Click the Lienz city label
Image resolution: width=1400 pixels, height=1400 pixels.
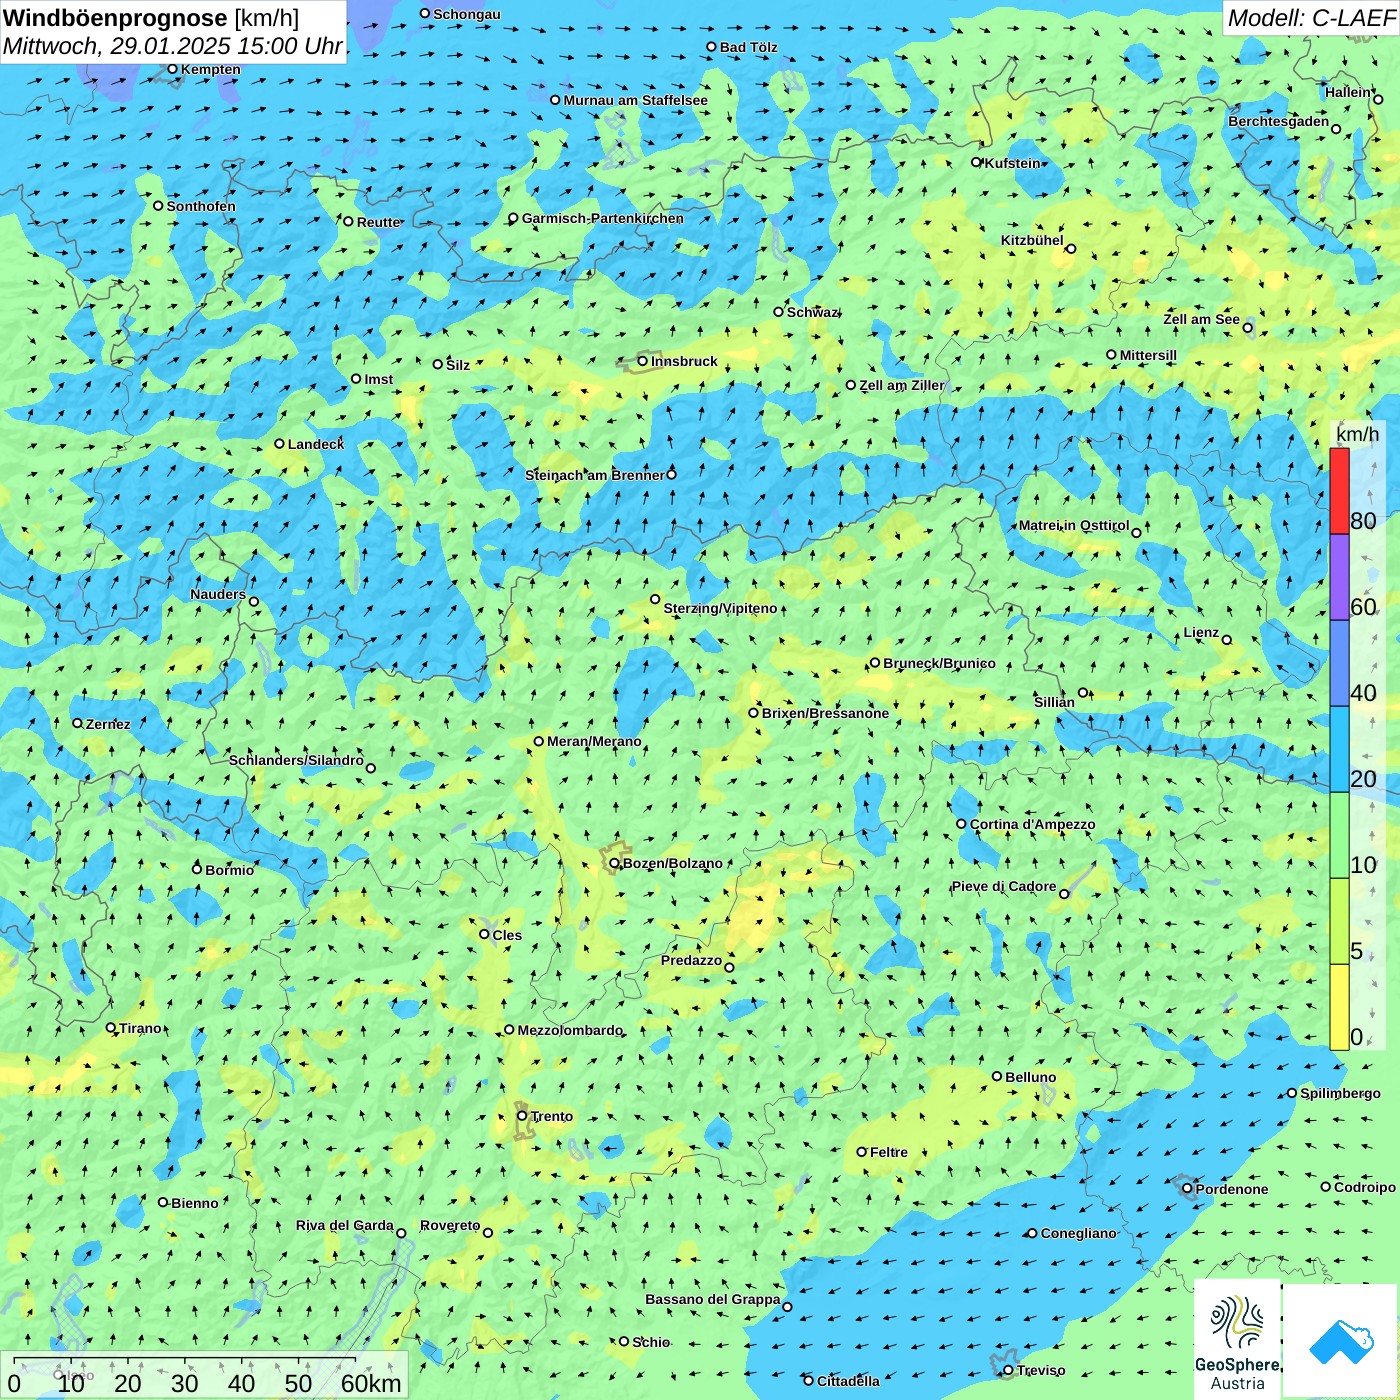tap(1201, 632)
